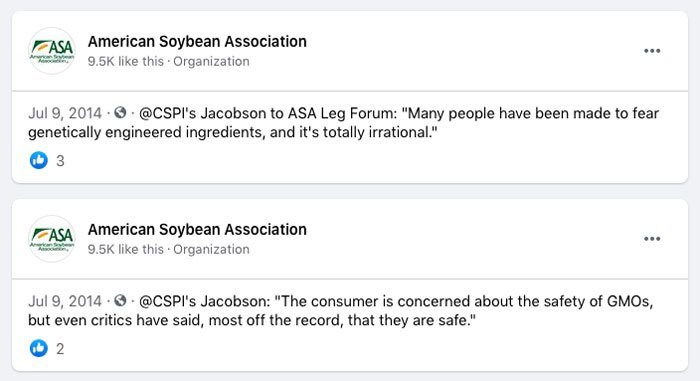Open the three-dot options menu on the GMOs safety post
Viewport: 700px width, 381px height.
click(x=652, y=239)
